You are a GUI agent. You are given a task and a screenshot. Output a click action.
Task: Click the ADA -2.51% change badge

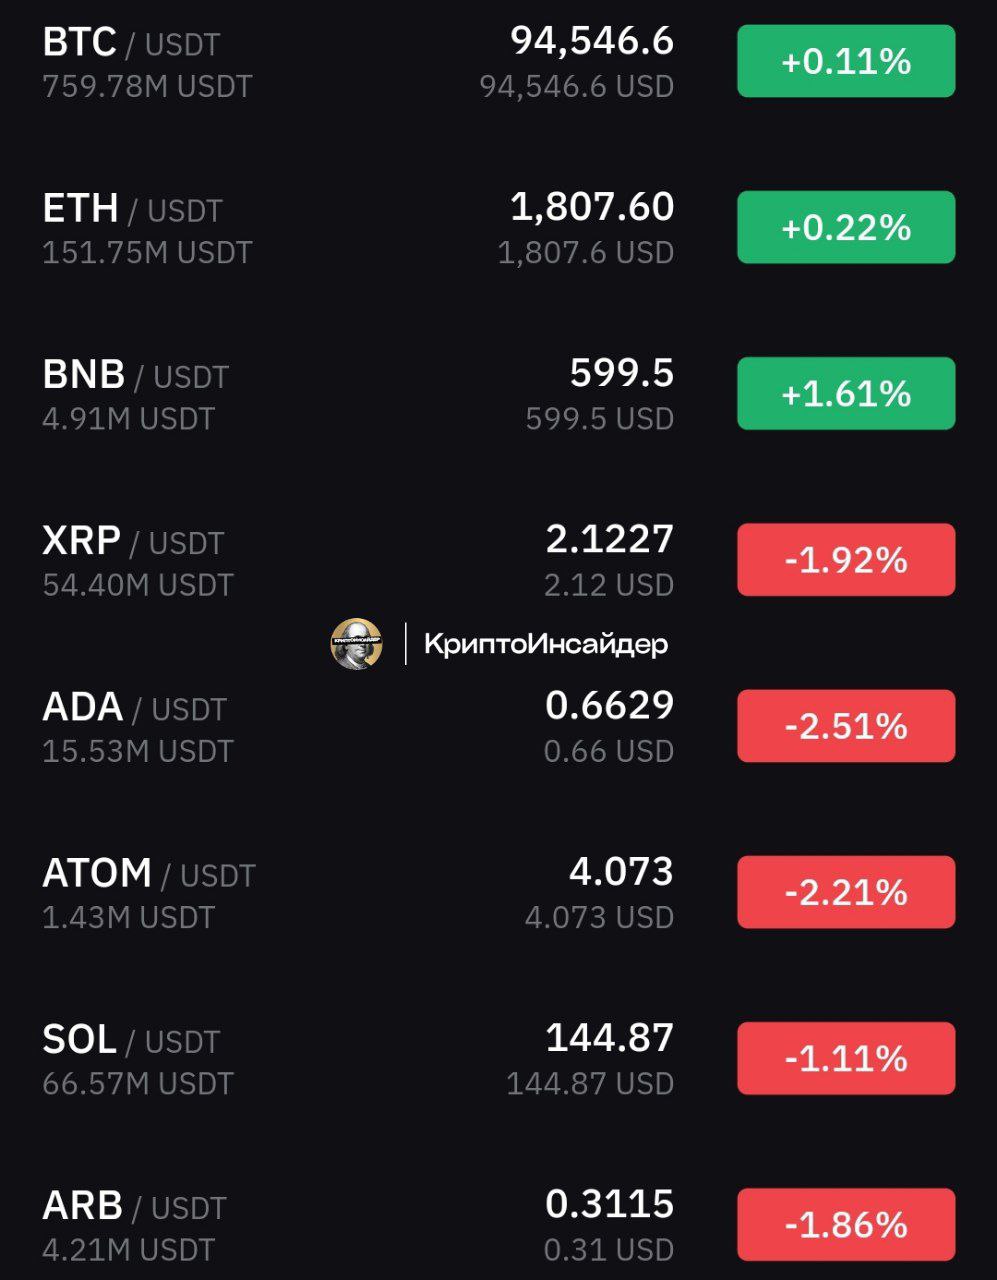click(846, 725)
